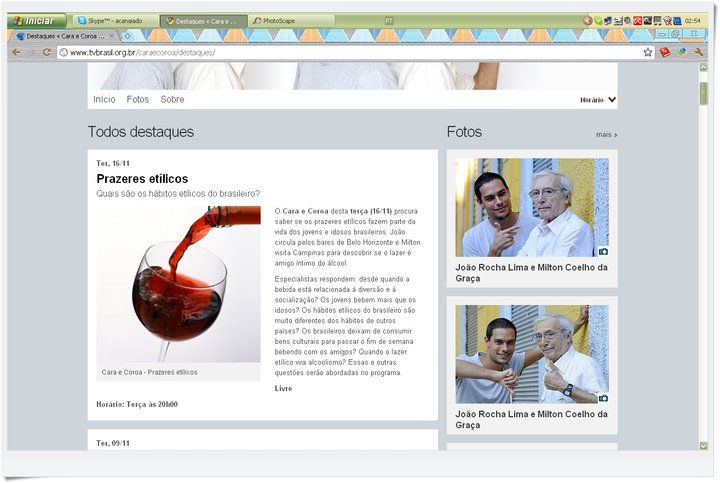Viewport: 720px width, 483px height.
Task: Click the "Horário: Terça às 20h00" text
Action: coord(137,404)
